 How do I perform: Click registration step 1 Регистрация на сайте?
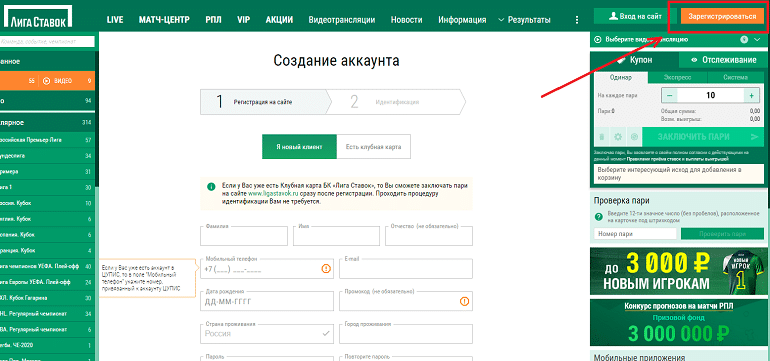[266, 102]
